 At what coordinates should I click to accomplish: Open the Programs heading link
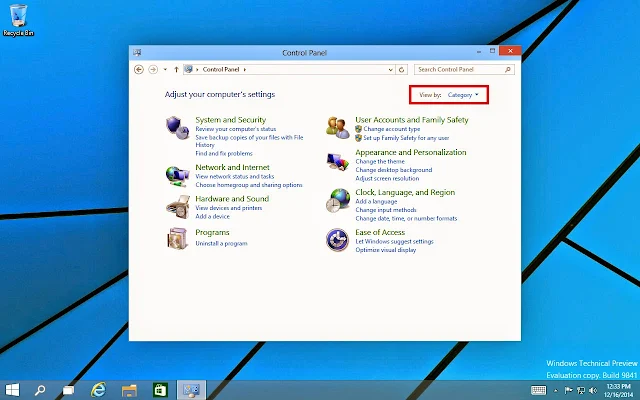point(212,233)
